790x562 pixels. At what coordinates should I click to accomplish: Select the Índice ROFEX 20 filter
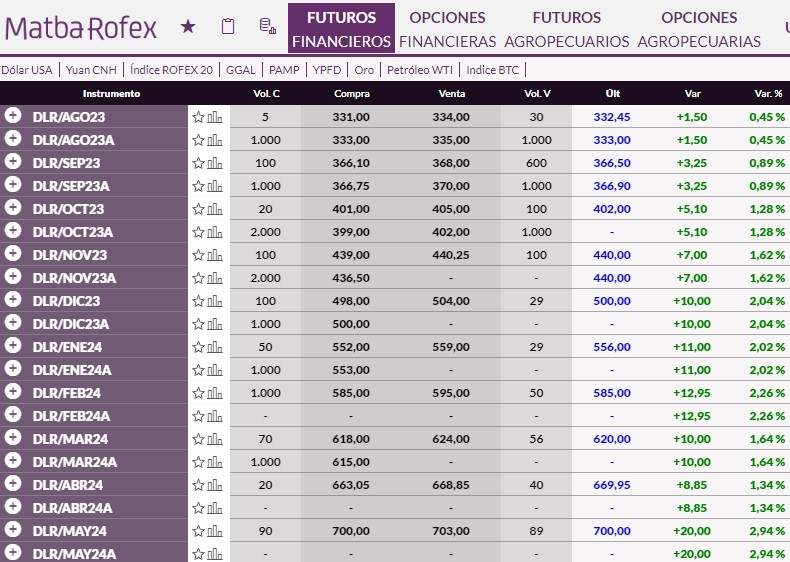(x=171, y=70)
